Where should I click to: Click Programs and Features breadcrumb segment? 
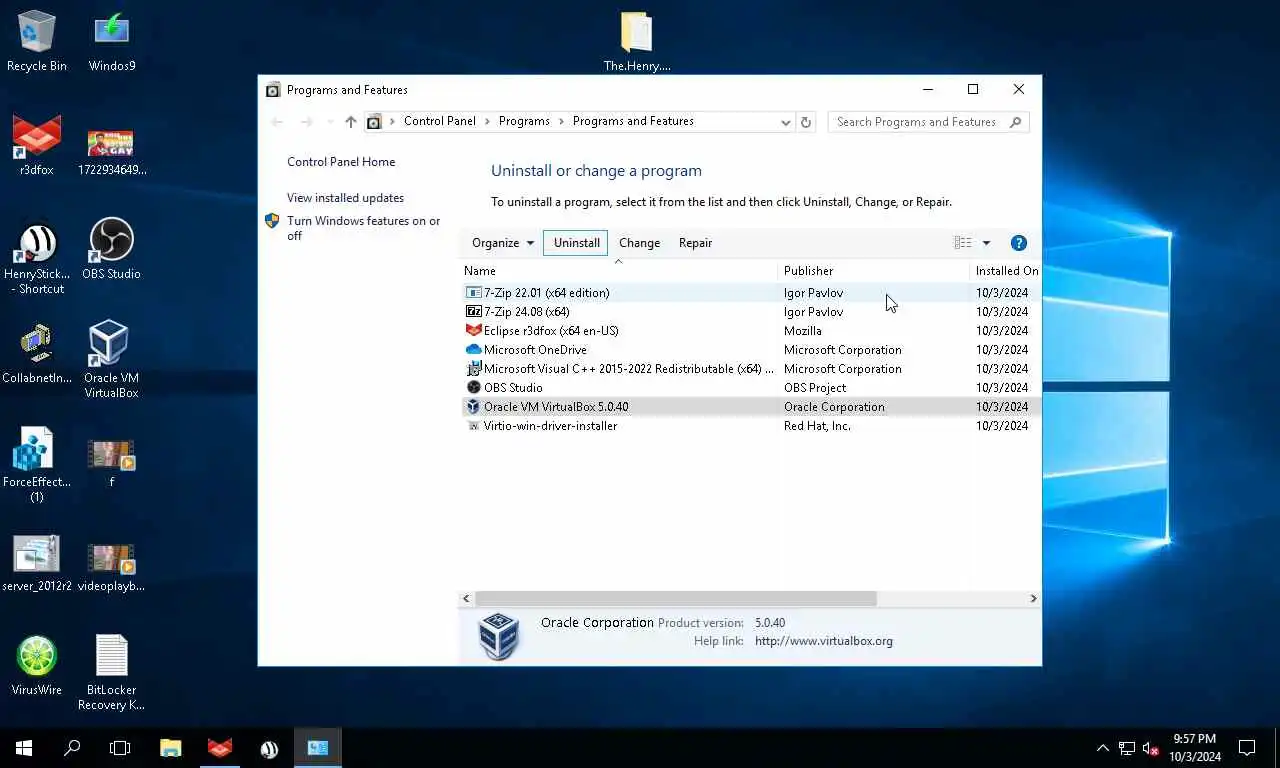pyautogui.click(x=633, y=121)
